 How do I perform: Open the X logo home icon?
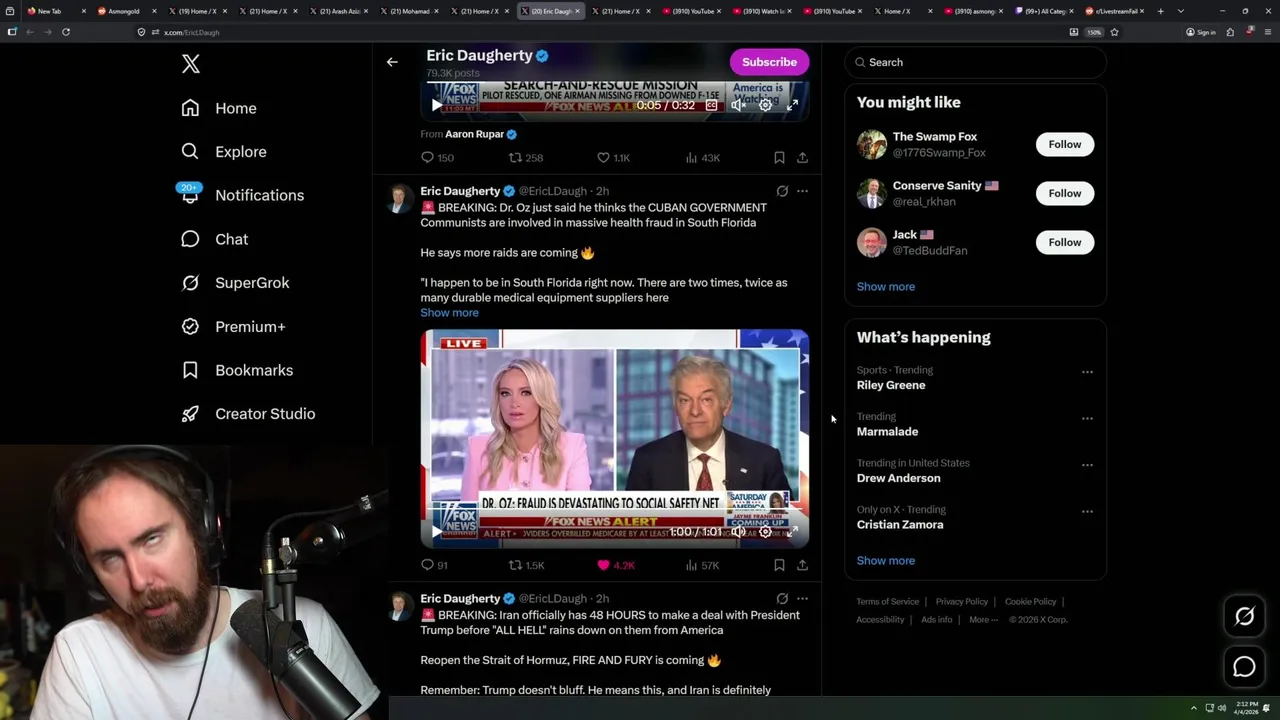pyautogui.click(x=190, y=64)
